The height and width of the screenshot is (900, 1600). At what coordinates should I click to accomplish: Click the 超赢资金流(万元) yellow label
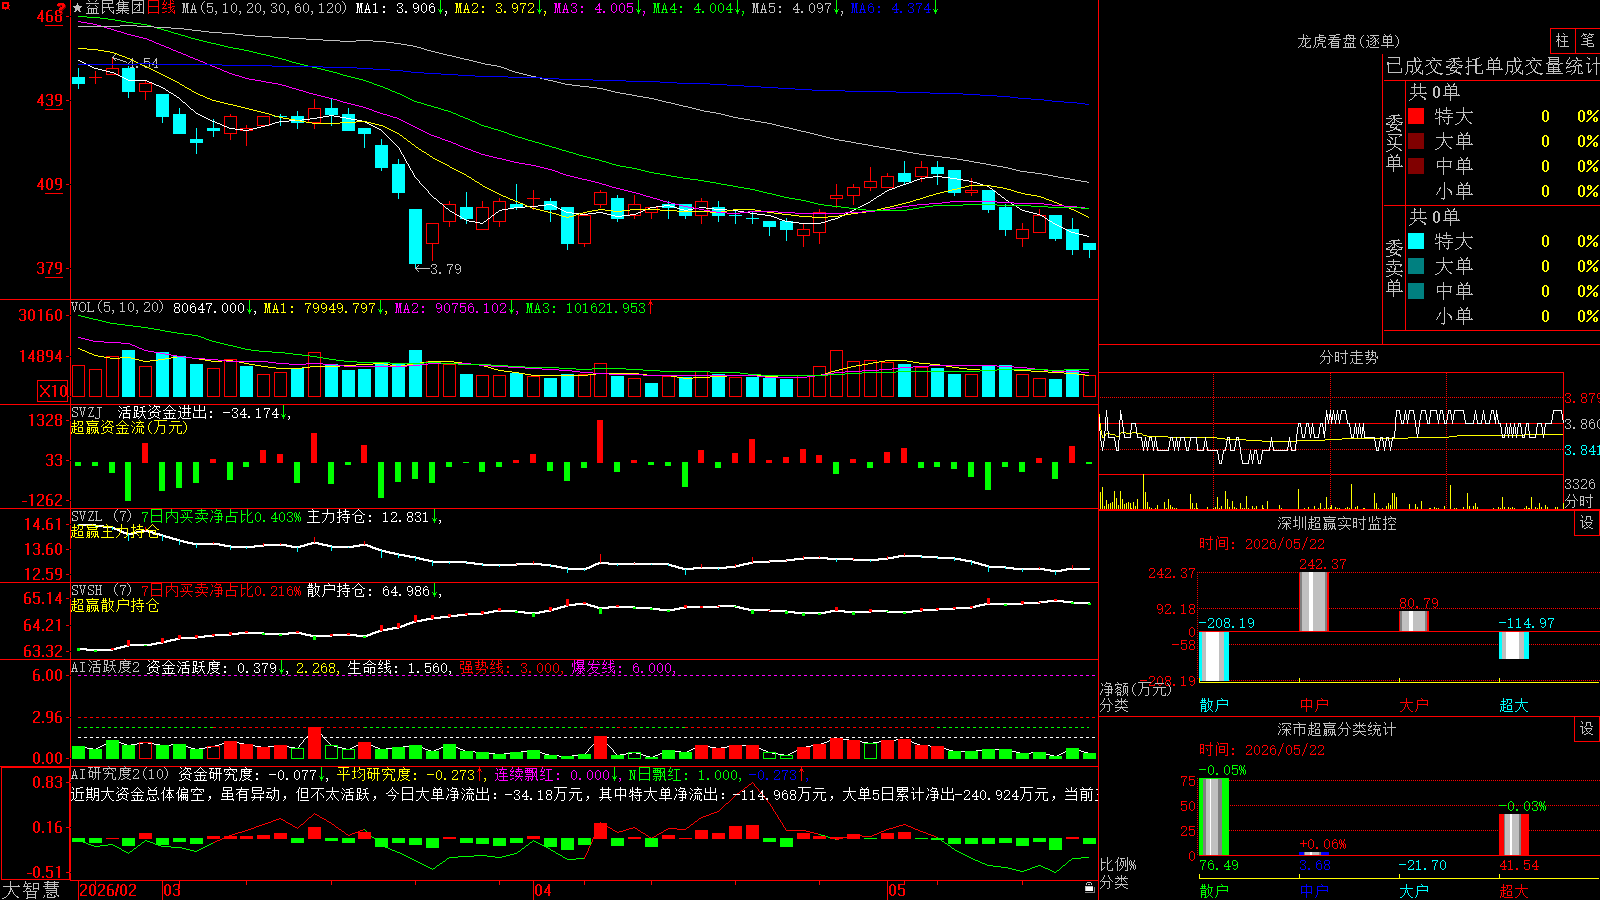(x=129, y=427)
